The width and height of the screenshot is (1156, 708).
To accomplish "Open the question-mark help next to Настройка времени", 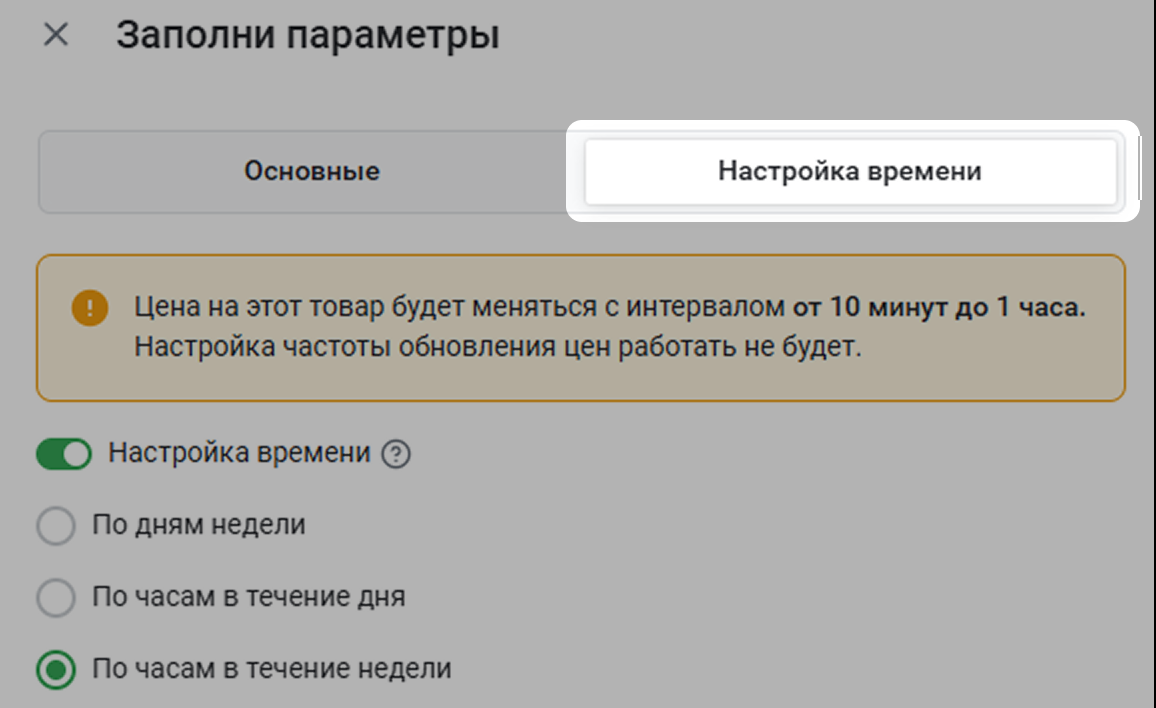I will 396,454.
